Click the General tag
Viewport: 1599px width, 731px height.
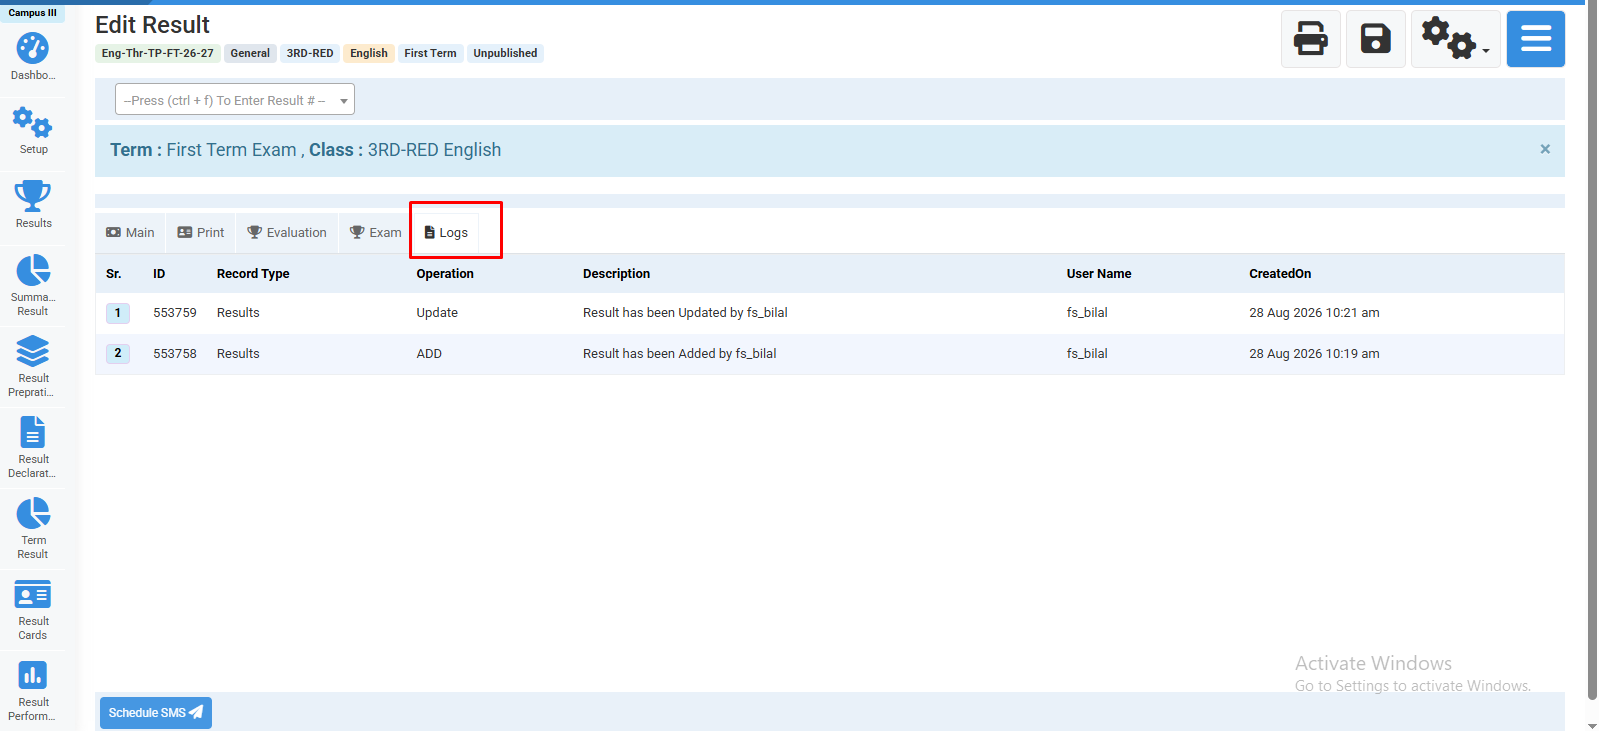(x=250, y=53)
